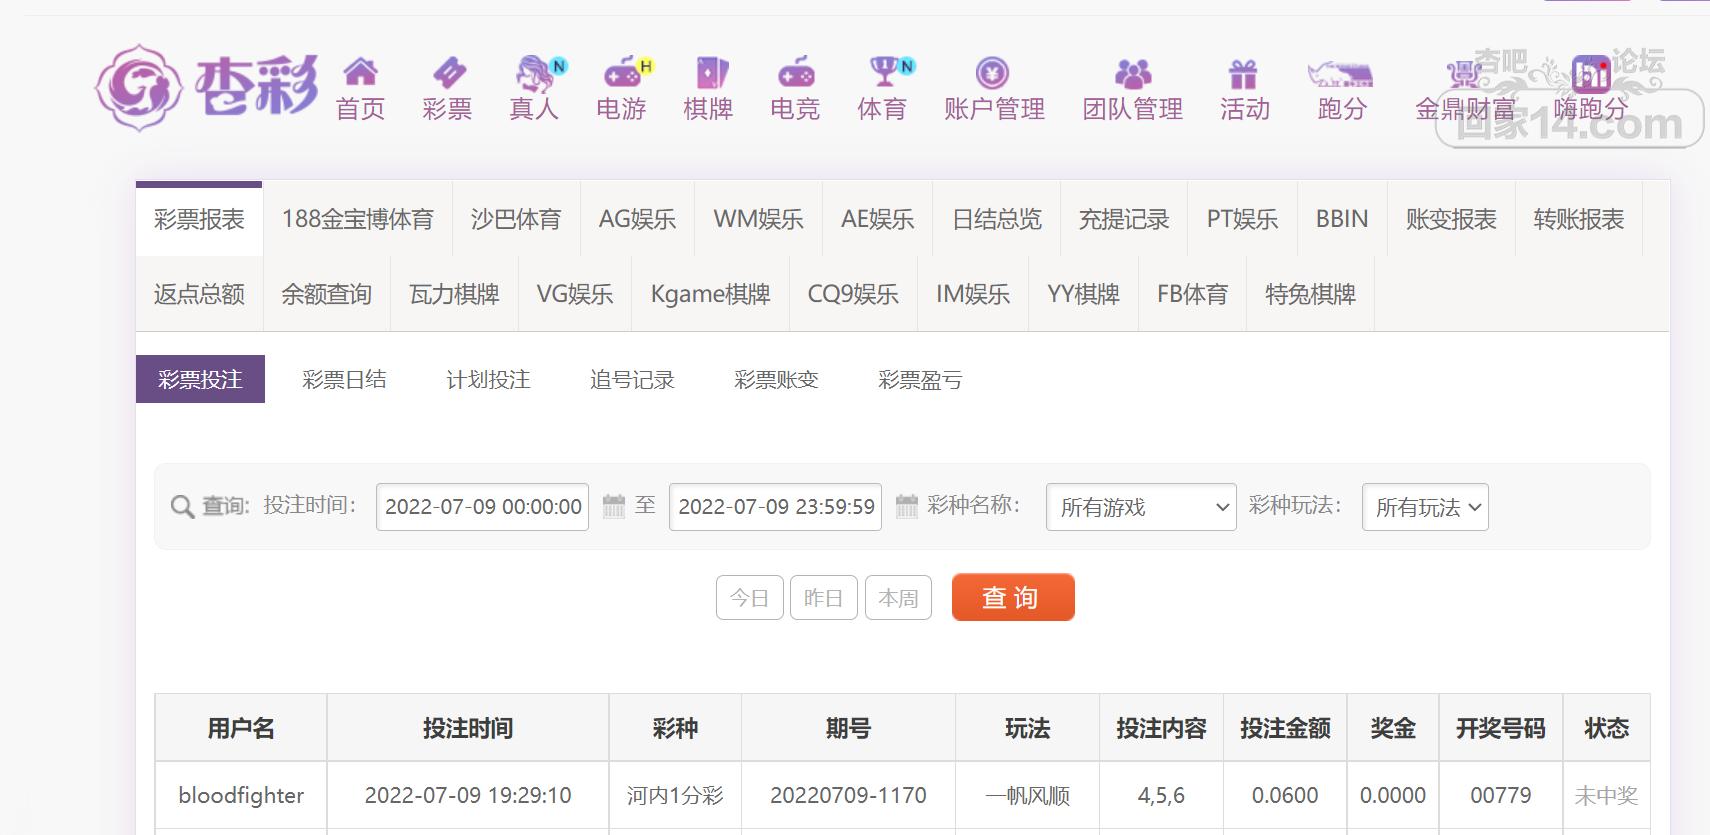
Task: Switch to the 返点总额 tab
Action: (199, 294)
